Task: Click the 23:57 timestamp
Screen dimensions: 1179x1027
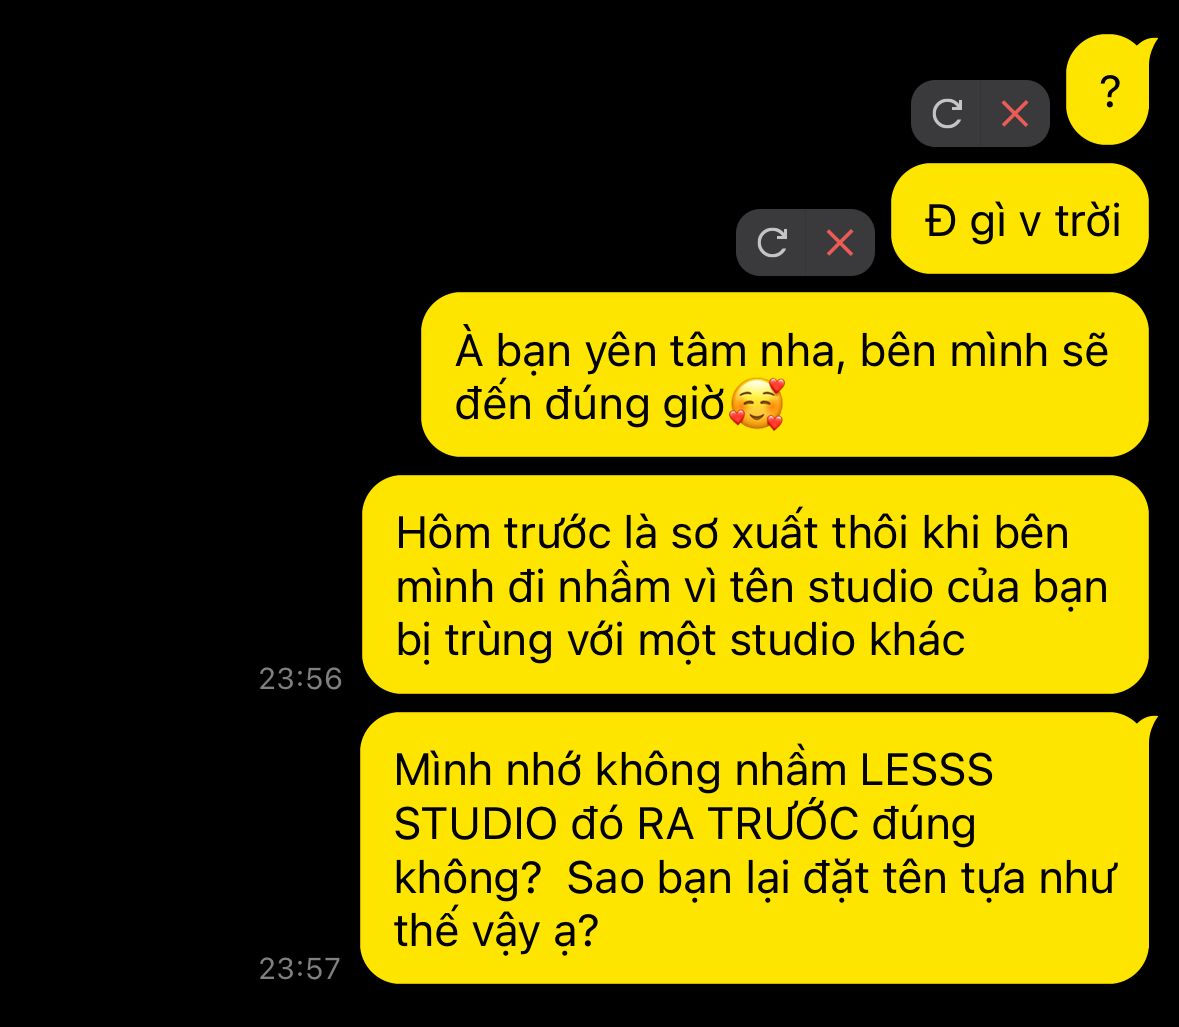Action: point(300,968)
